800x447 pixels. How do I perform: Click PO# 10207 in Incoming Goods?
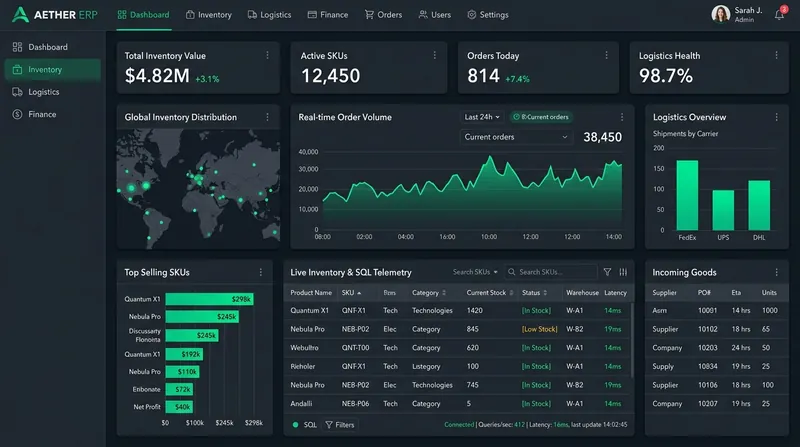707,404
